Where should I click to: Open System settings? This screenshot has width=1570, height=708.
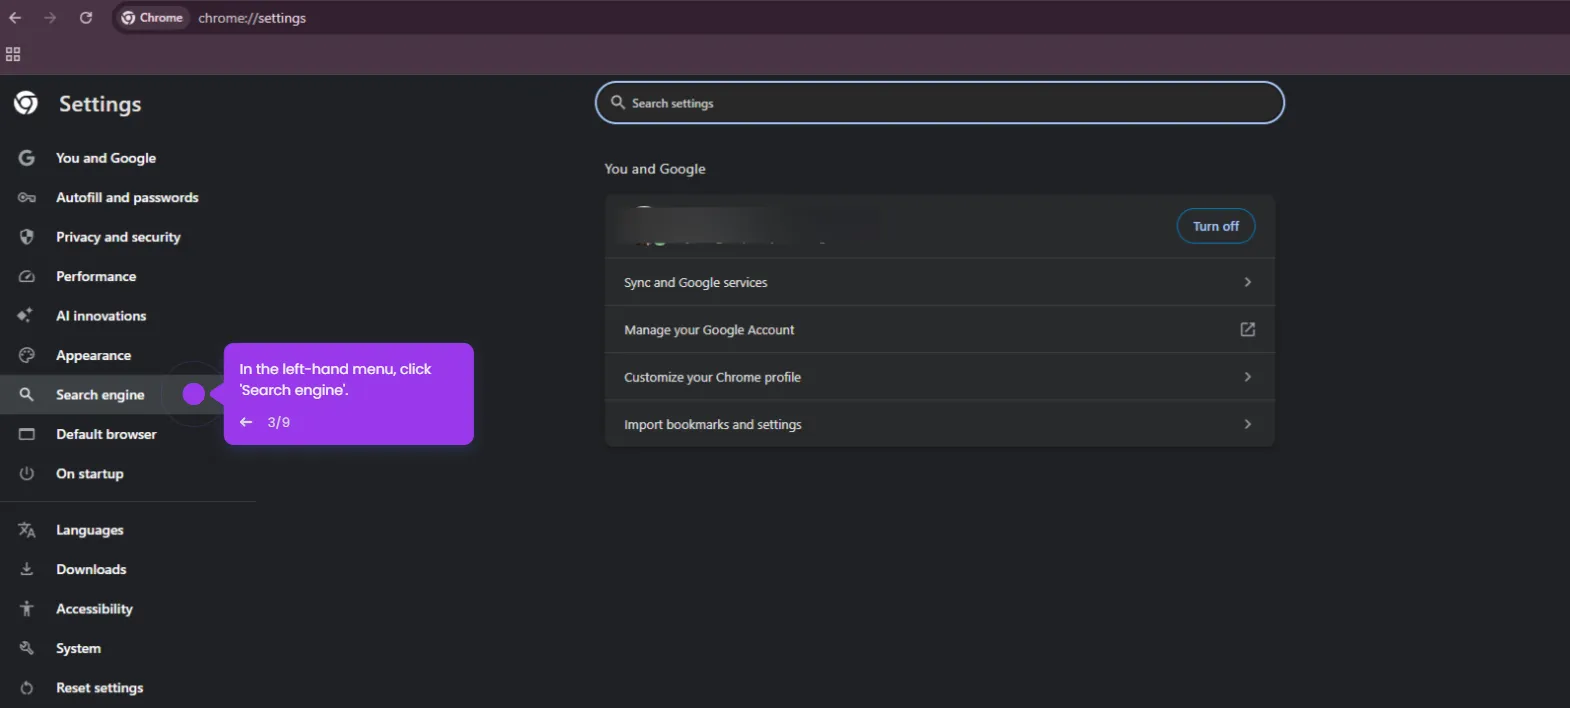pos(78,648)
